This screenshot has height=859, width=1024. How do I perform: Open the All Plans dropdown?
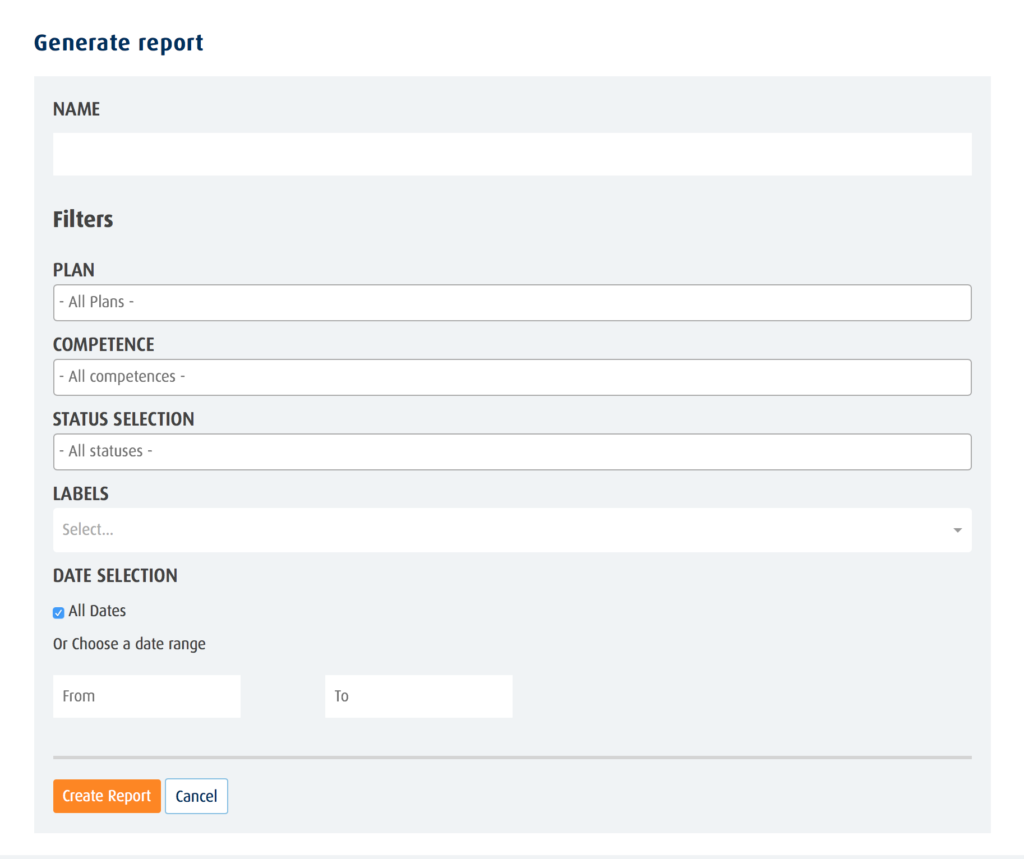(511, 302)
